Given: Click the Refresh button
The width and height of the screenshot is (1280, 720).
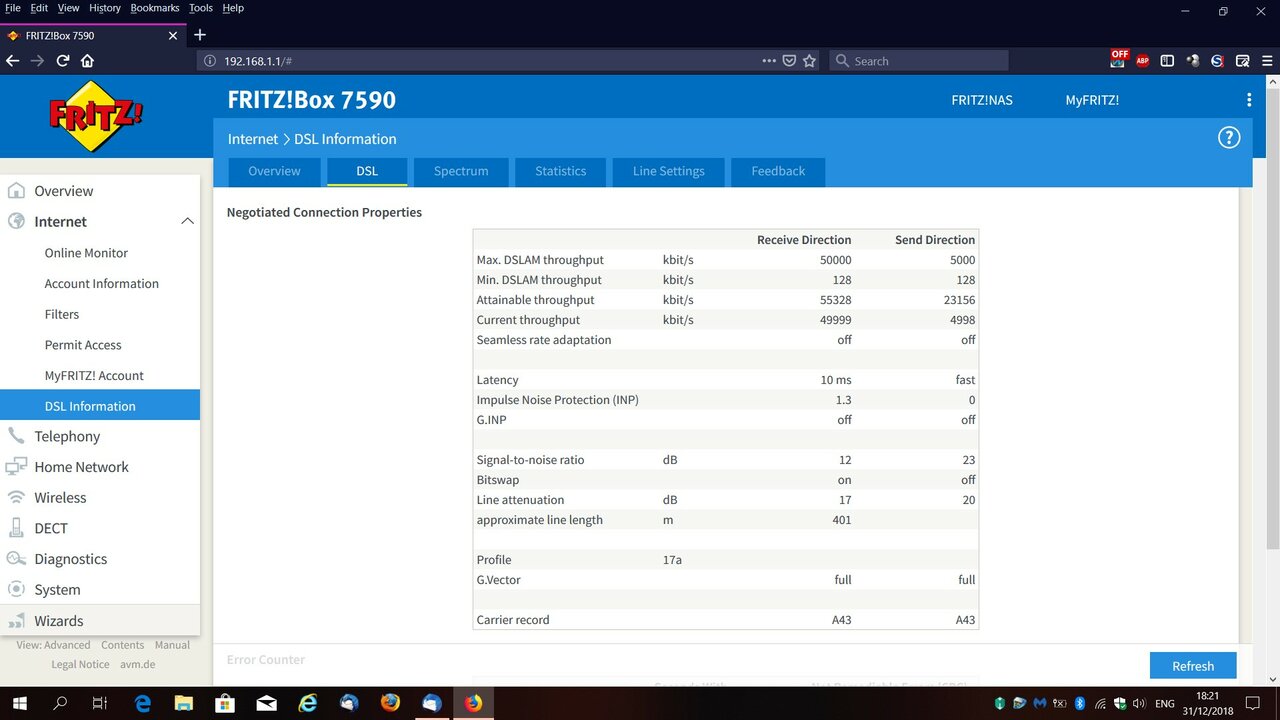Looking at the screenshot, I should coord(1193,666).
